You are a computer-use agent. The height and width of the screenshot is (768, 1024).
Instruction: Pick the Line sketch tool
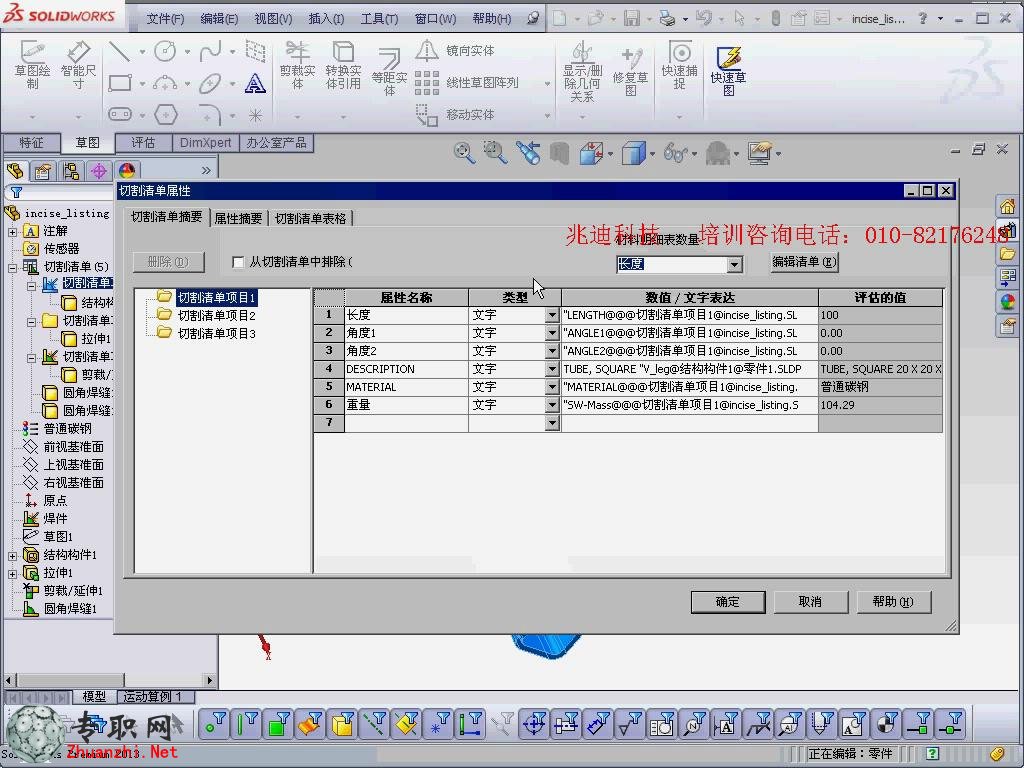[x=119, y=51]
